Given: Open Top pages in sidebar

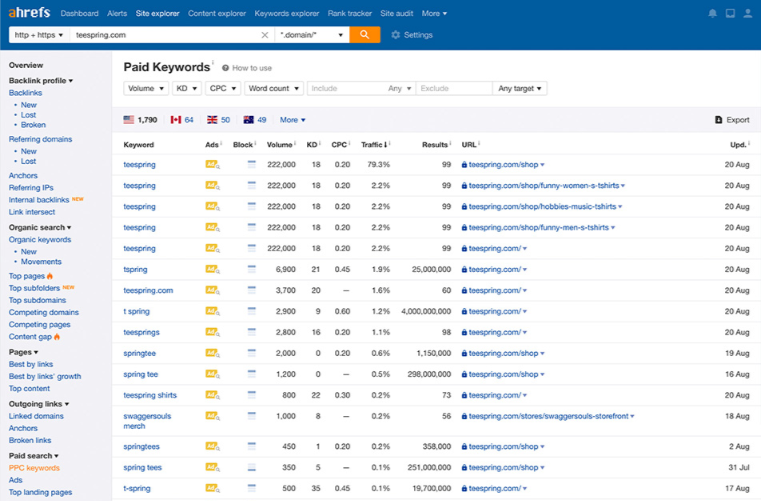Looking at the screenshot, I should 27,276.
